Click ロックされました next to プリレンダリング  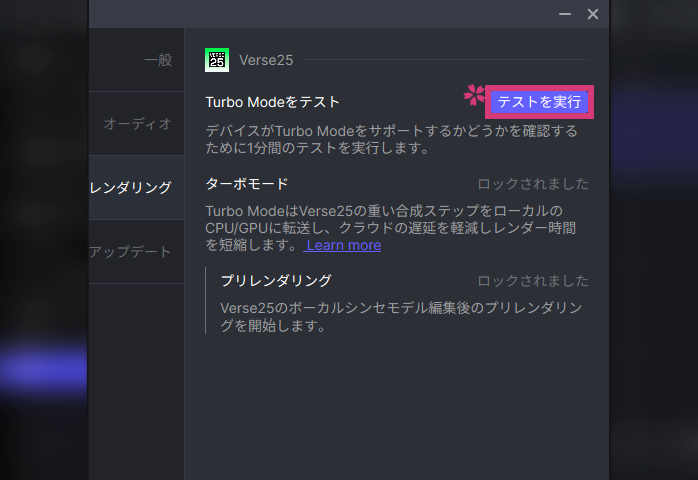point(533,281)
